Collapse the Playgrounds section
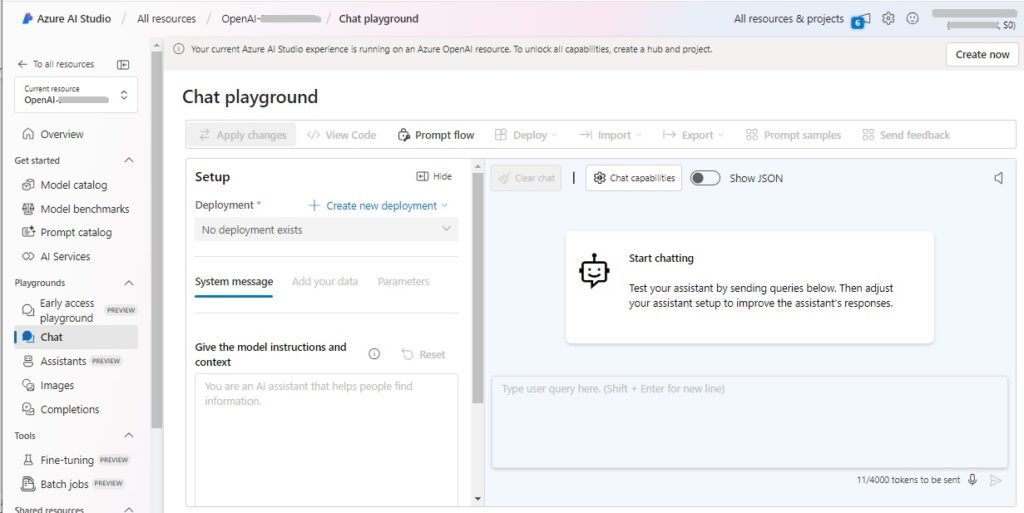Image resolution: width=1024 pixels, height=513 pixels. tap(129, 283)
